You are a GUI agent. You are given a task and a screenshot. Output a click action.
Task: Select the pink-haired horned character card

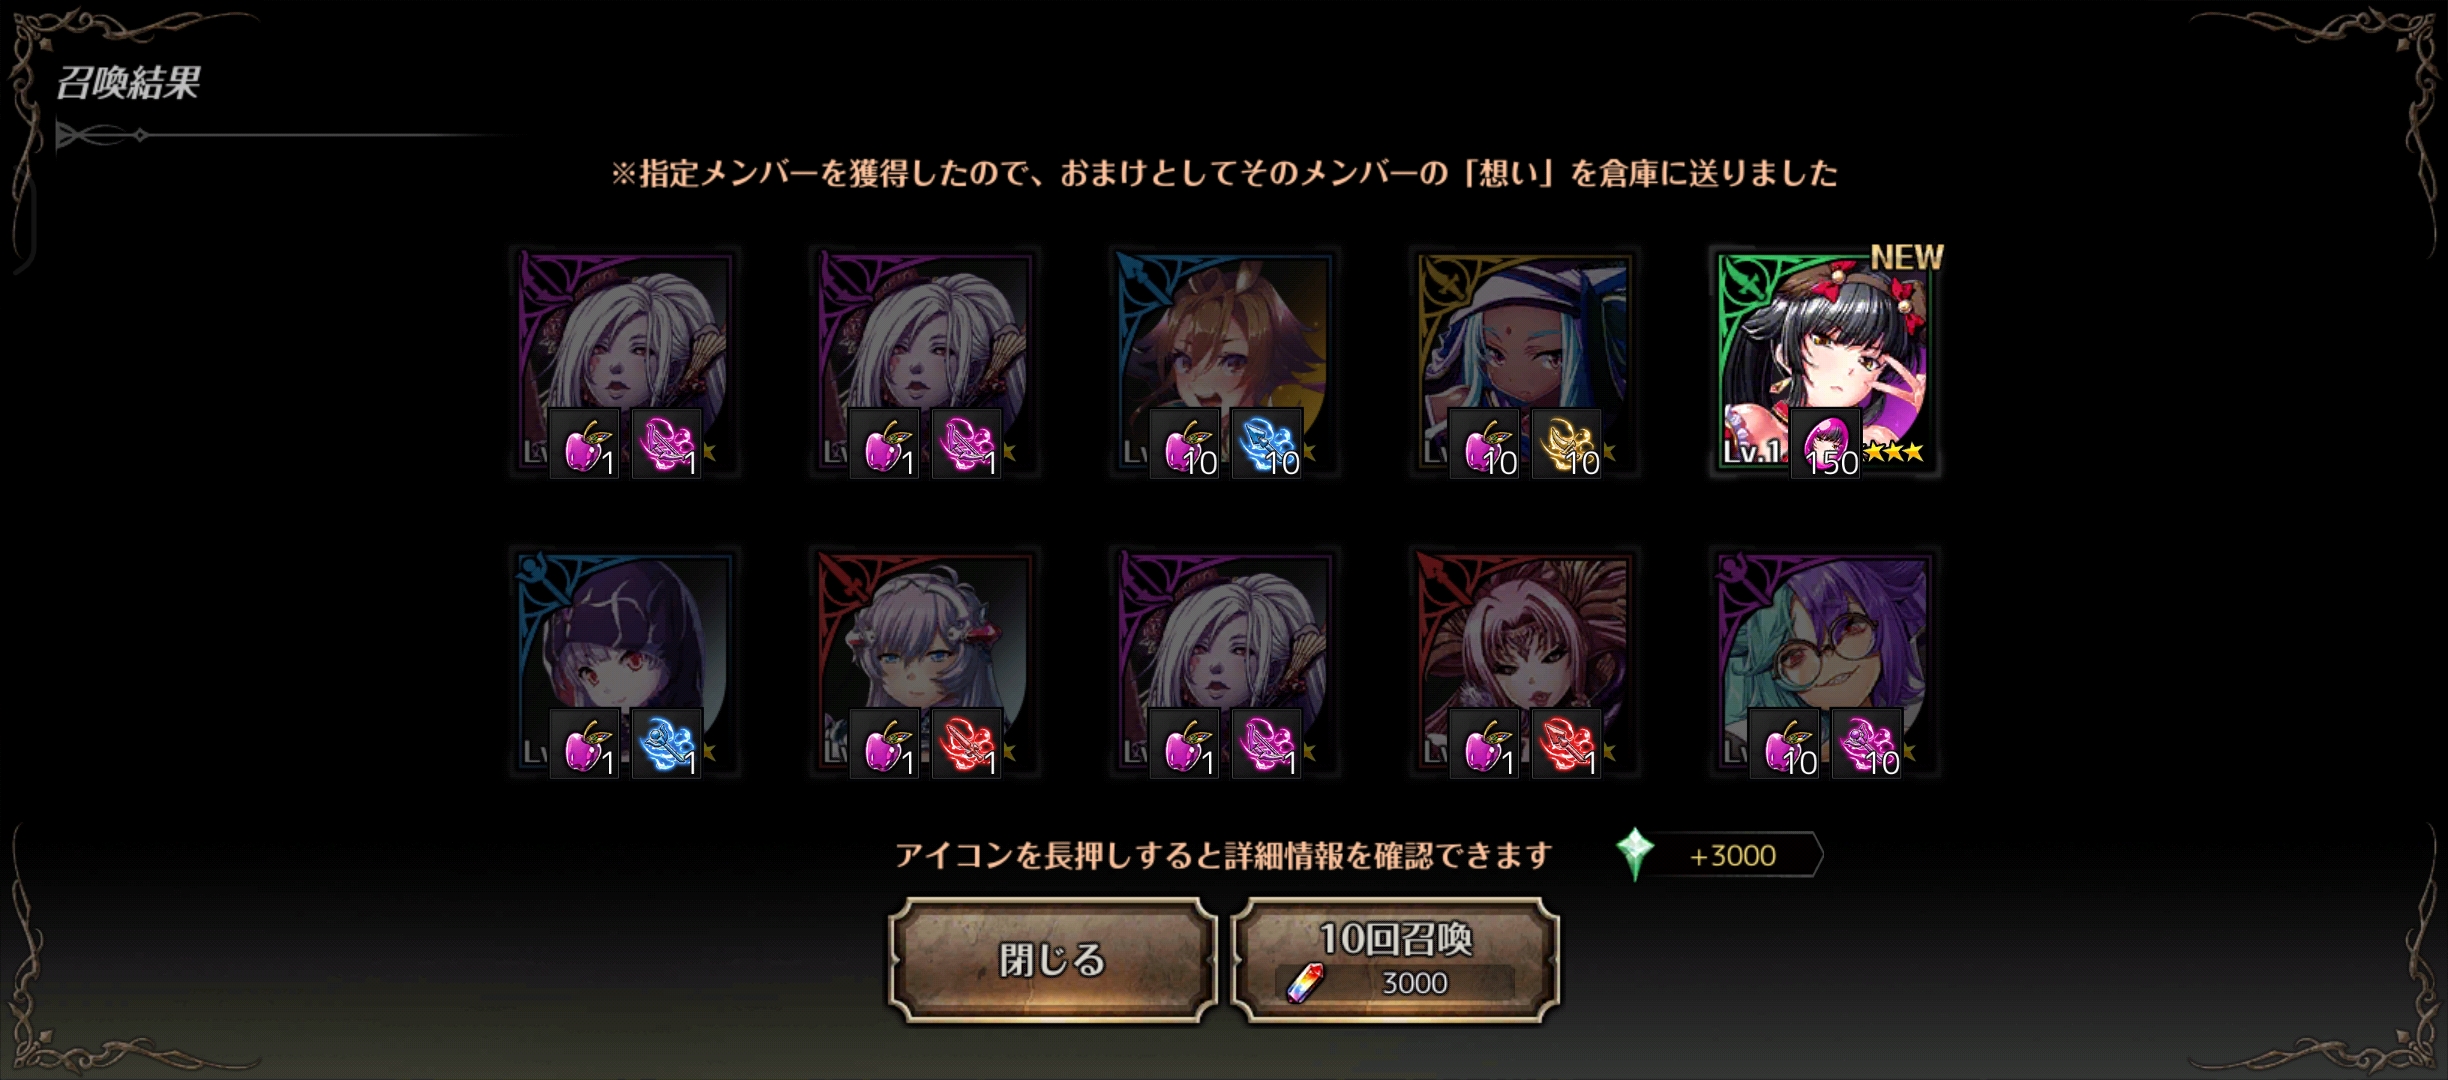[x=1525, y=661]
